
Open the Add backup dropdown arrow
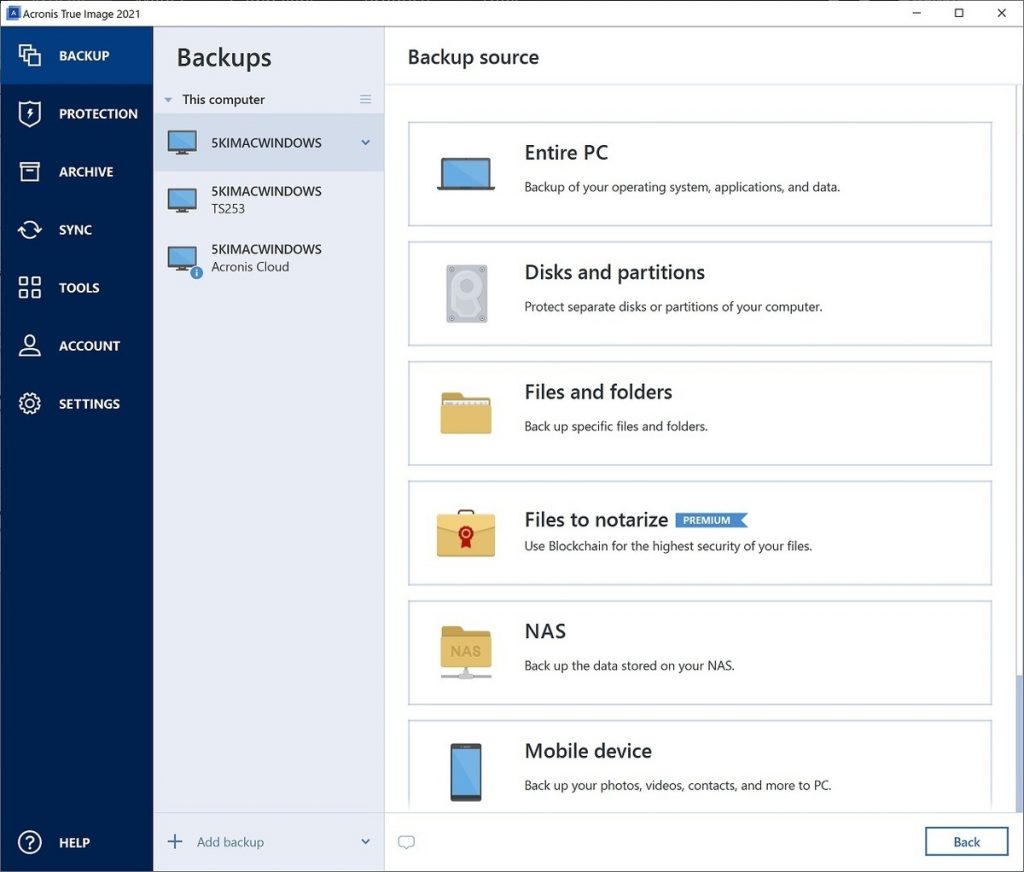tap(366, 841)
